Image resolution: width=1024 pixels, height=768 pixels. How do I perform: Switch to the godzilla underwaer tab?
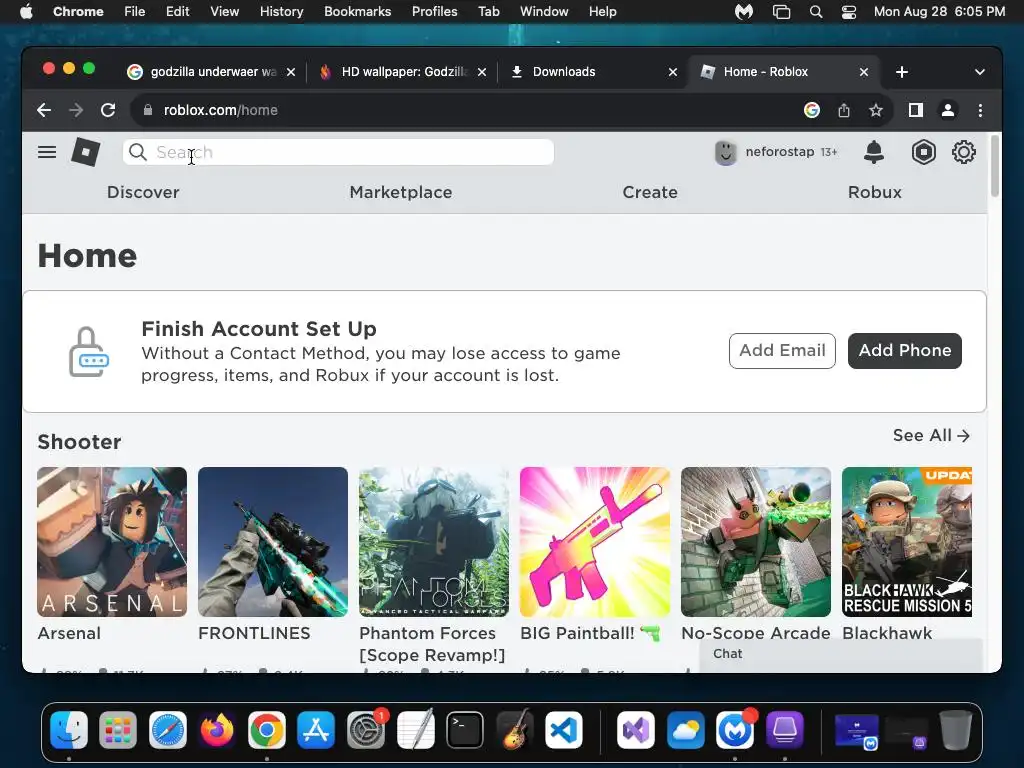click(x=213, y=72)
